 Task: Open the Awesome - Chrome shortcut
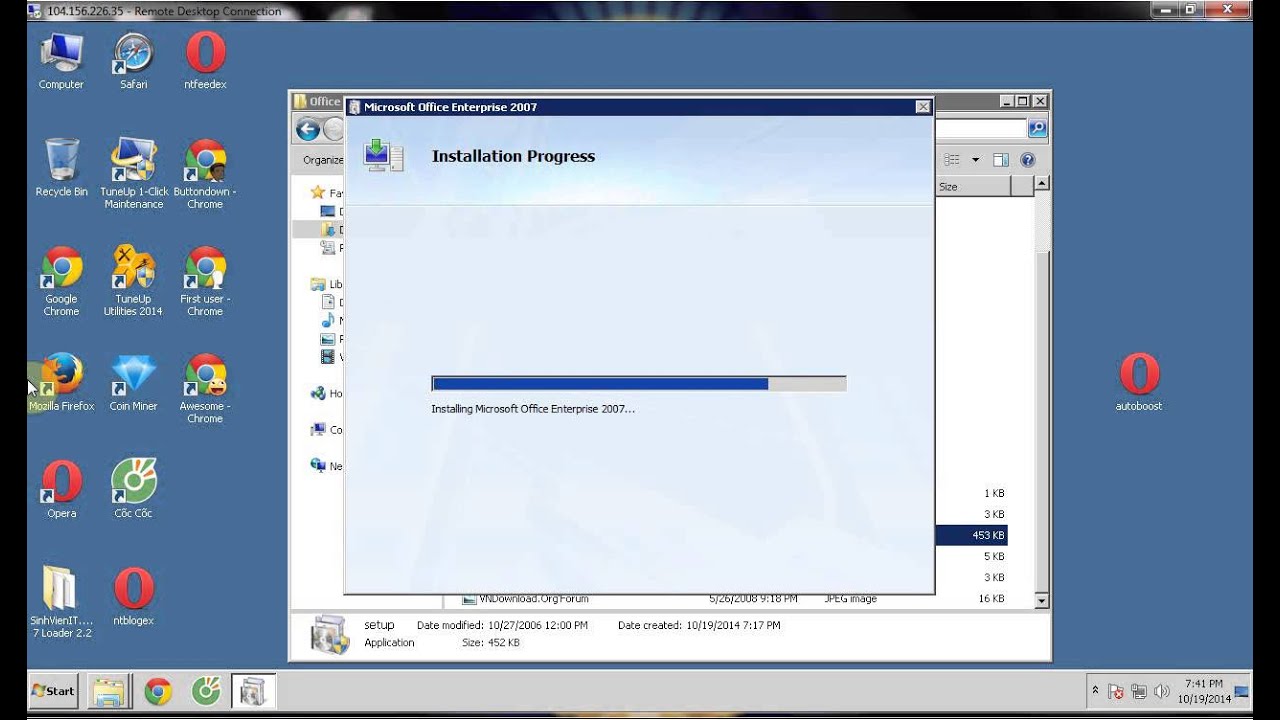(x=205, y=388)
